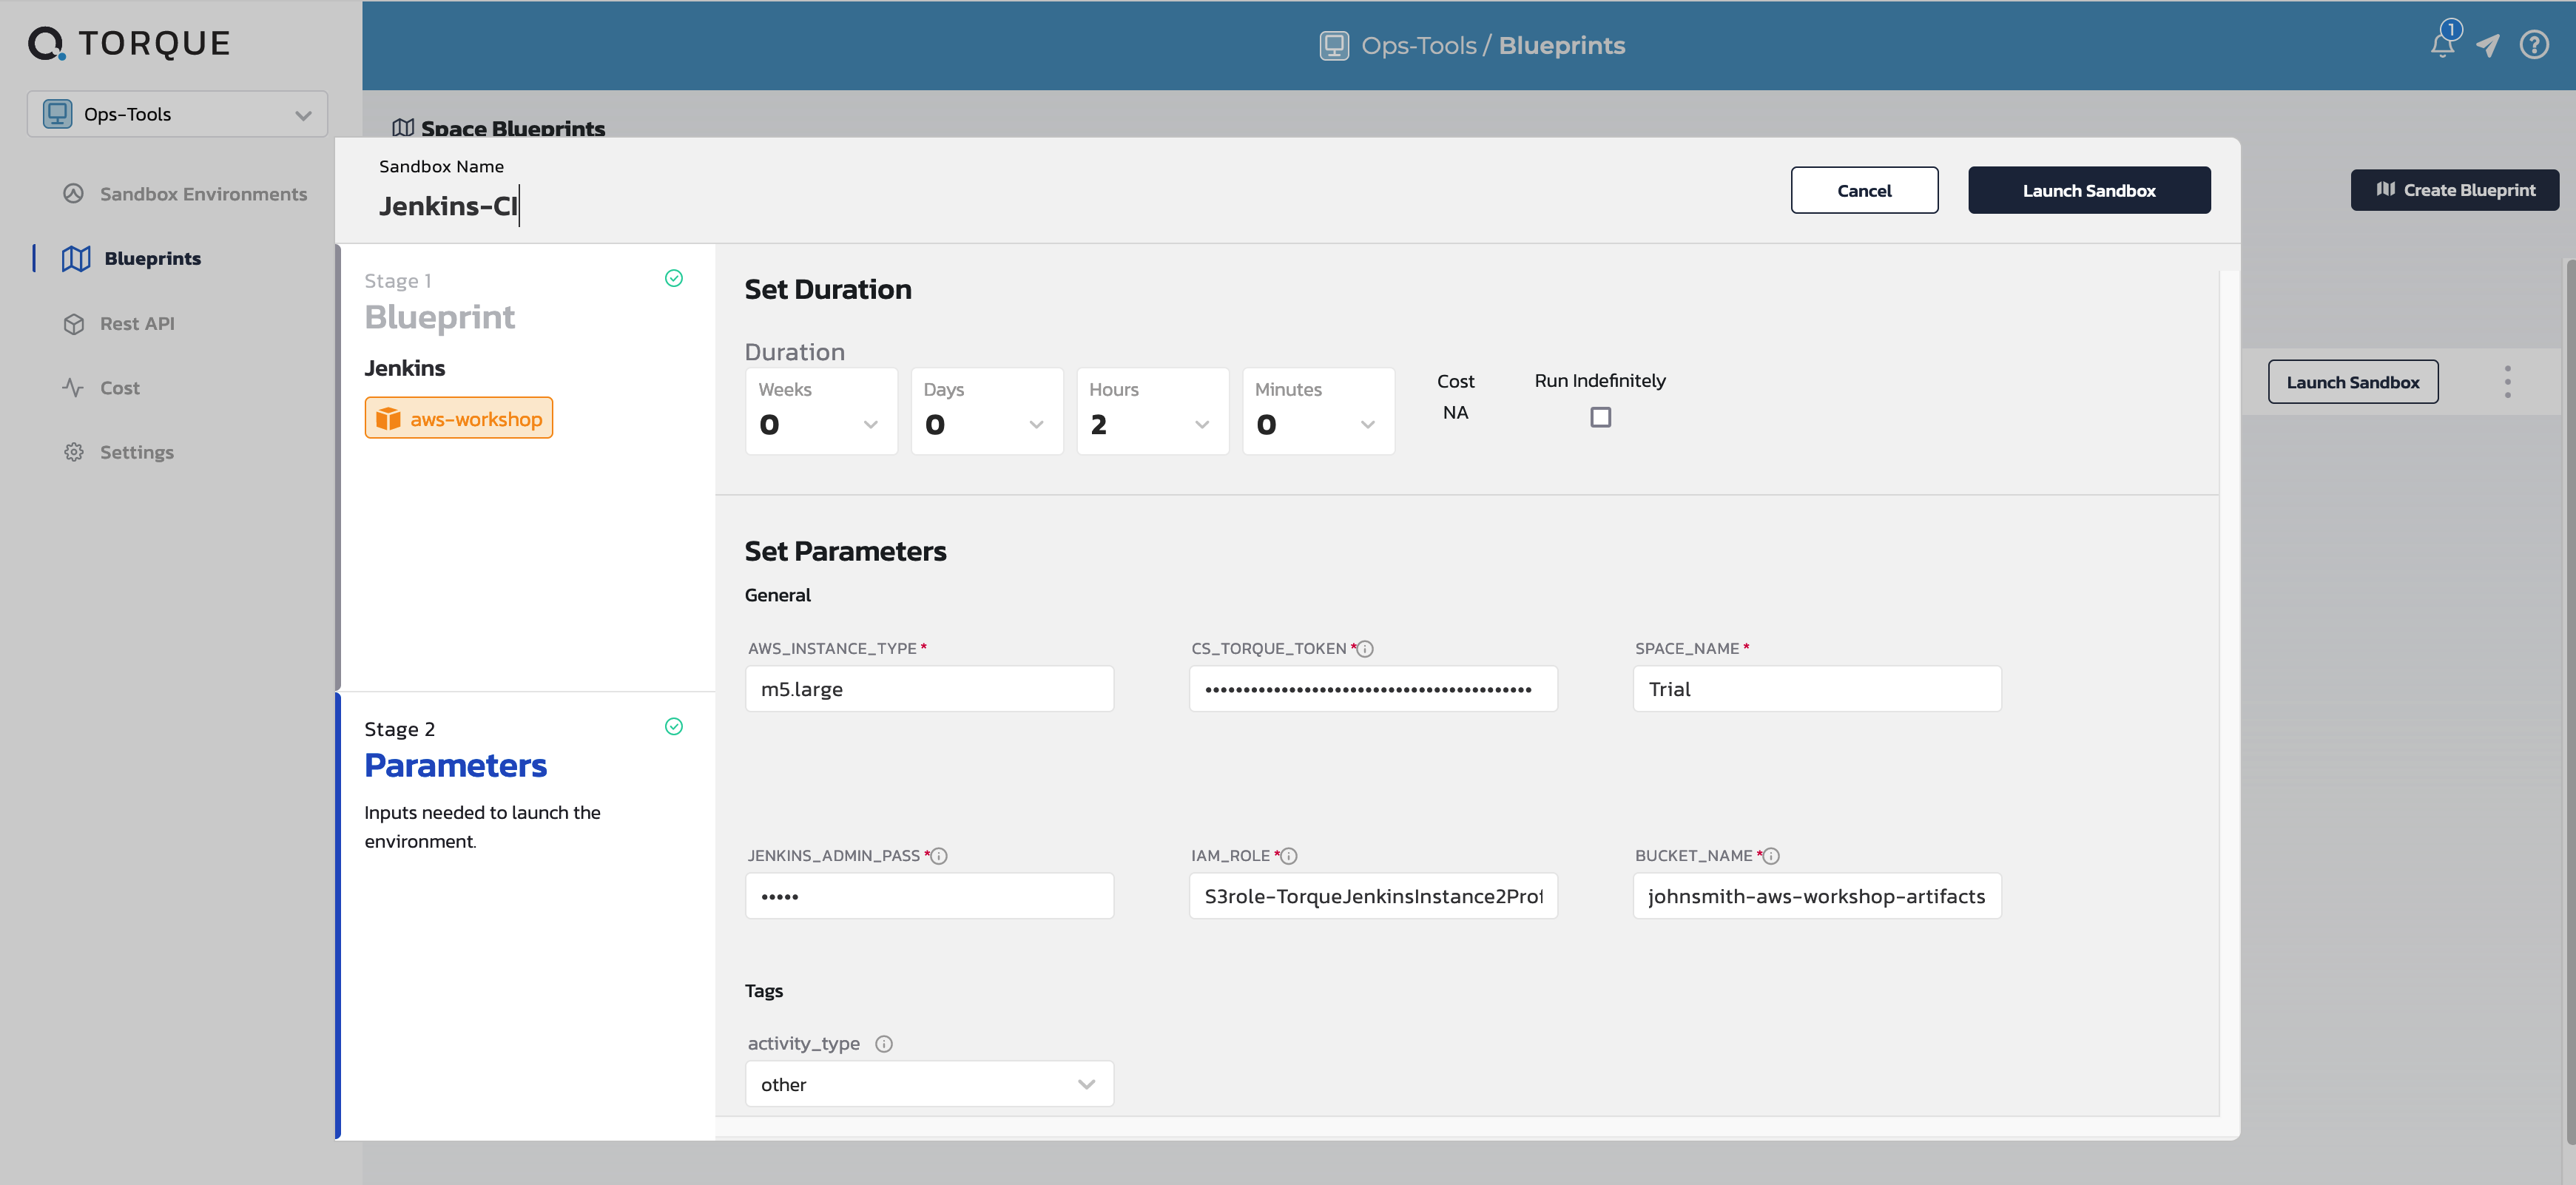Click BUCKET_NAME info icon
The image size is (2576, 1185).
click(1771, 855)
